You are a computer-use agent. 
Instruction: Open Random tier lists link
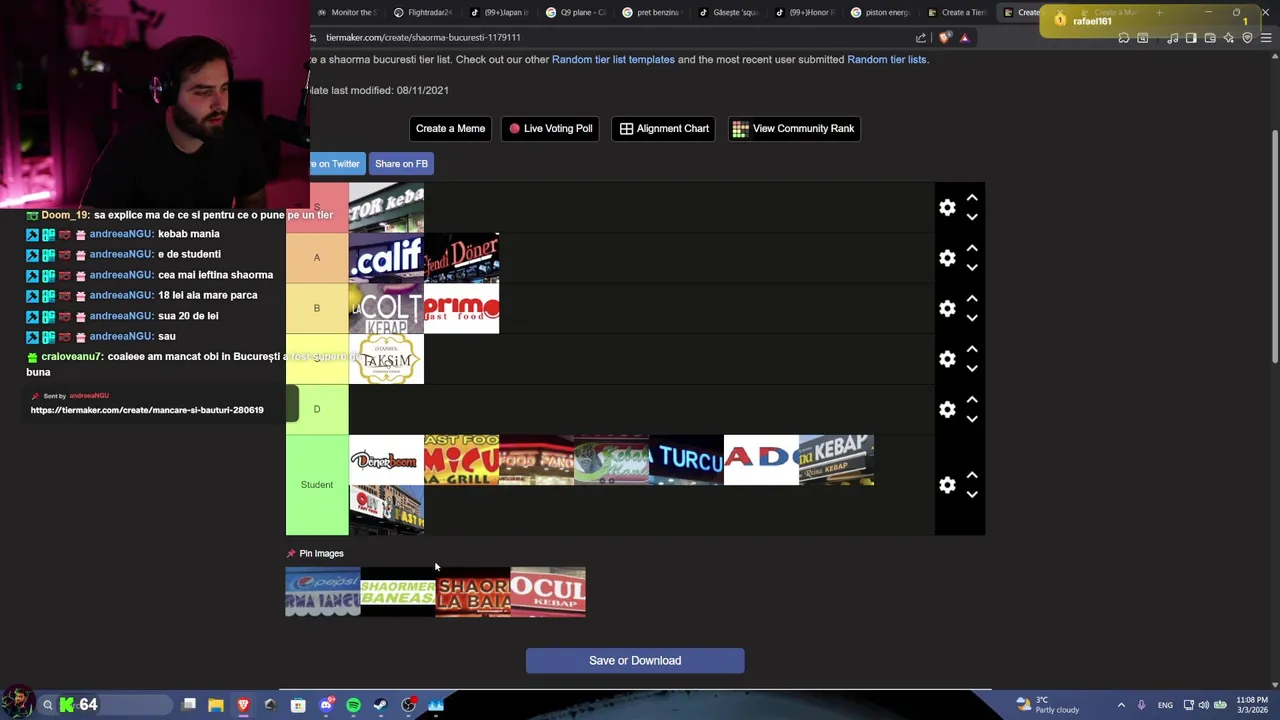[x=886, y=59]
